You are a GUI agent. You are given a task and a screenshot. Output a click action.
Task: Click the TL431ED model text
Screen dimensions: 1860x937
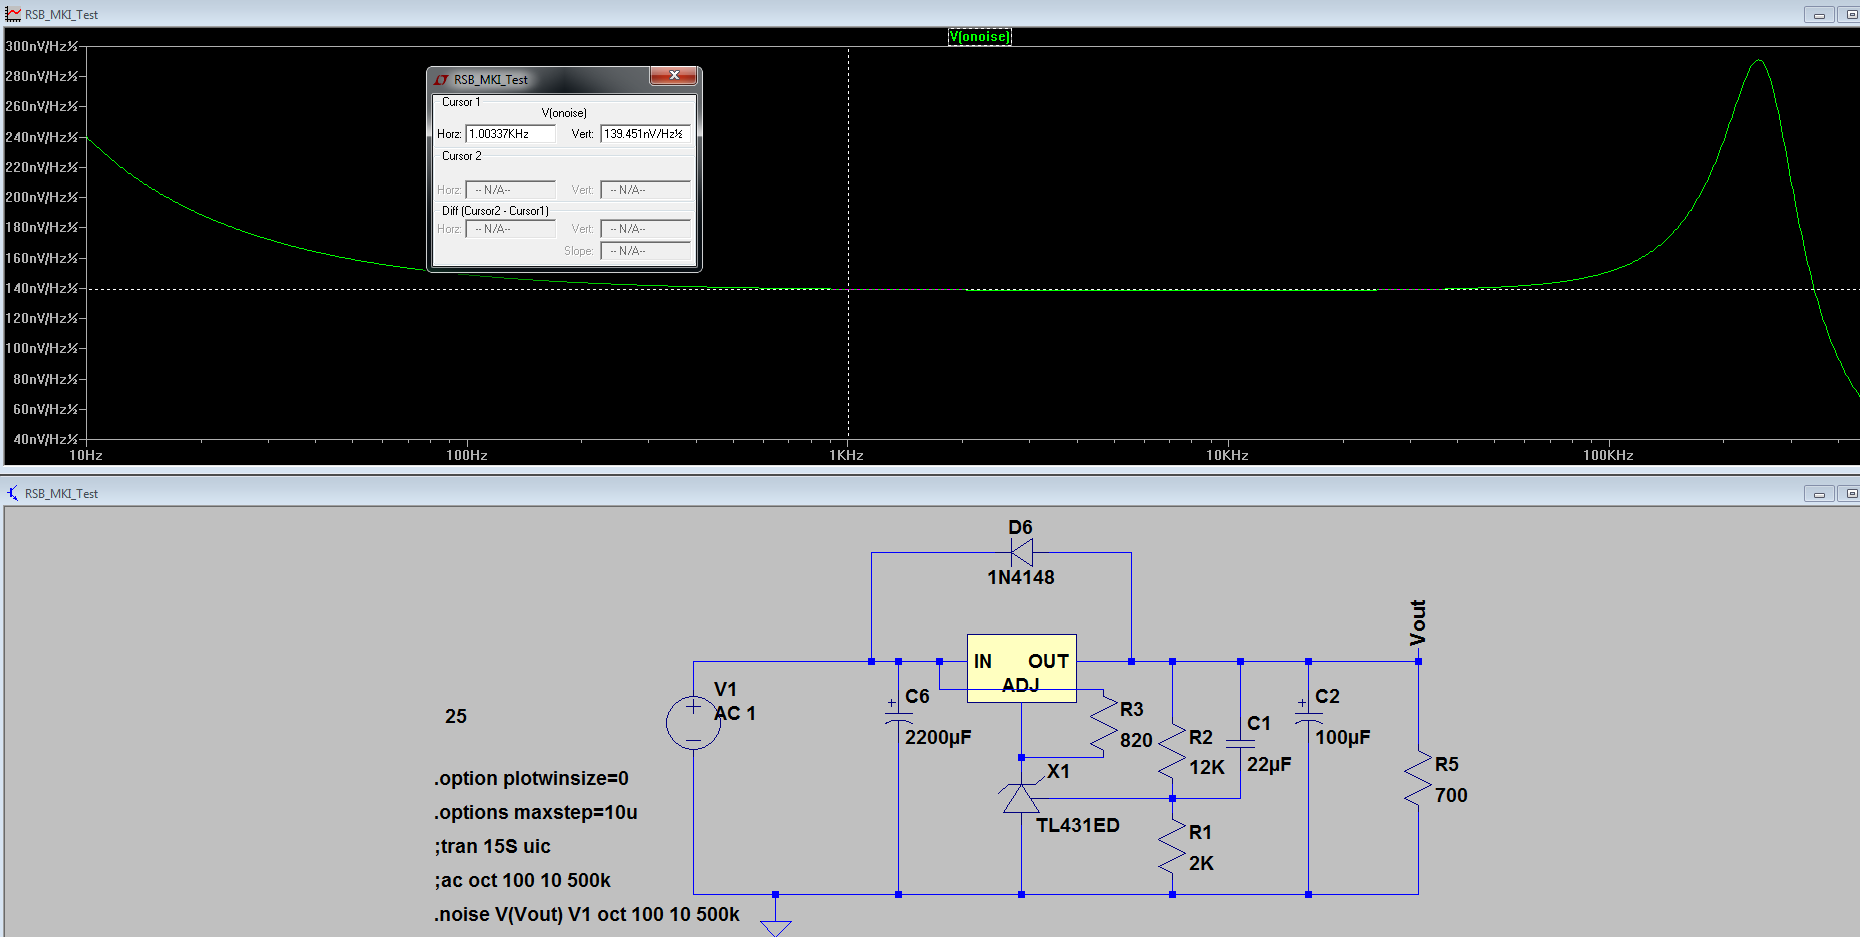[1077, 825]
